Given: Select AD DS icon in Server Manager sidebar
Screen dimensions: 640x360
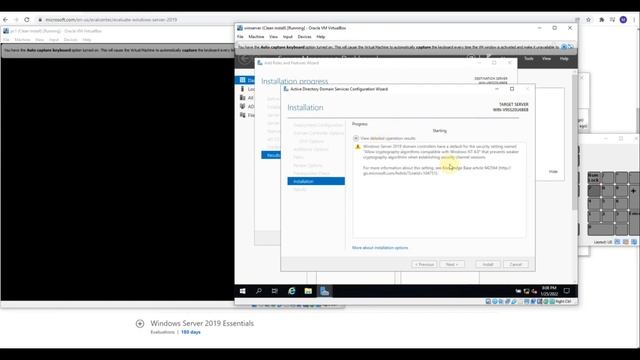Looking at the screenshot, I should coord(242,106).
